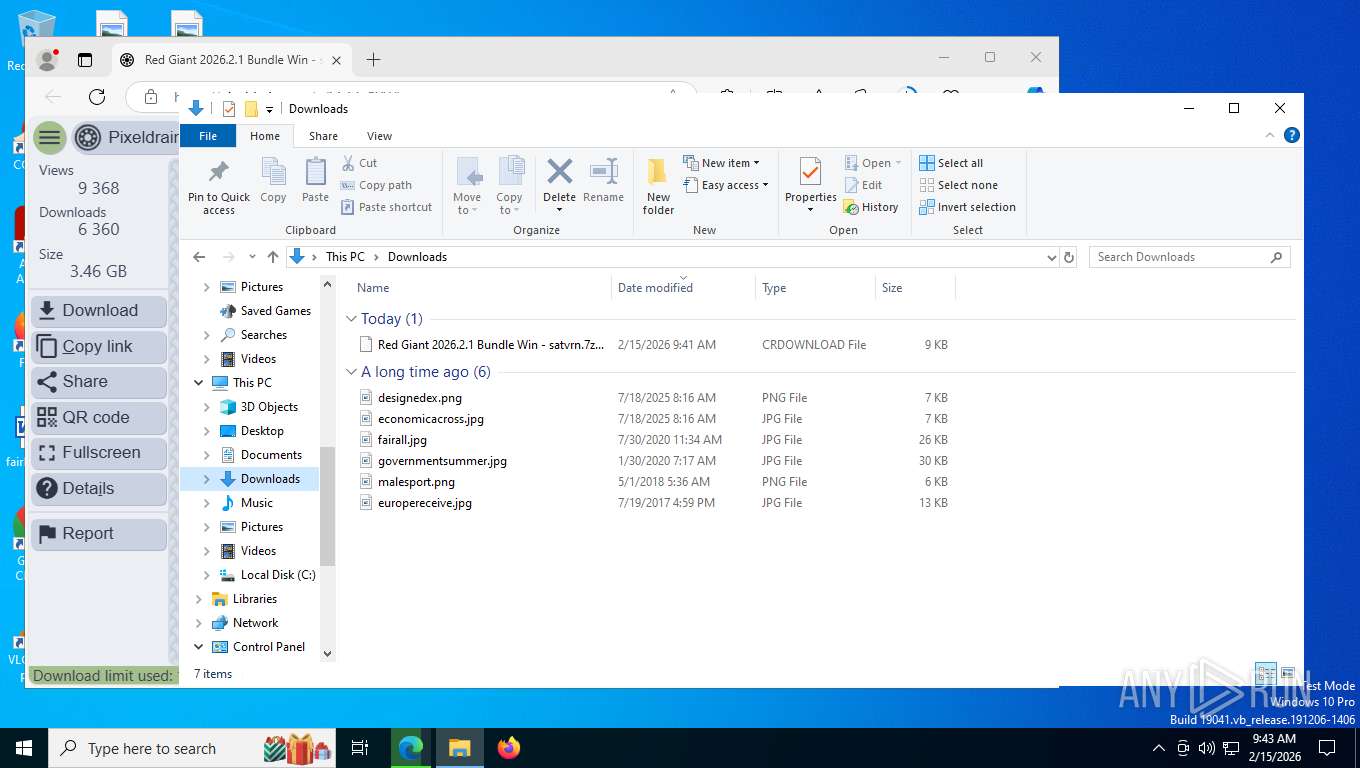This screenshot has width=1360, height=768.
Task: Minimize the ribbon with chevron
Action: click(1271, 135)
